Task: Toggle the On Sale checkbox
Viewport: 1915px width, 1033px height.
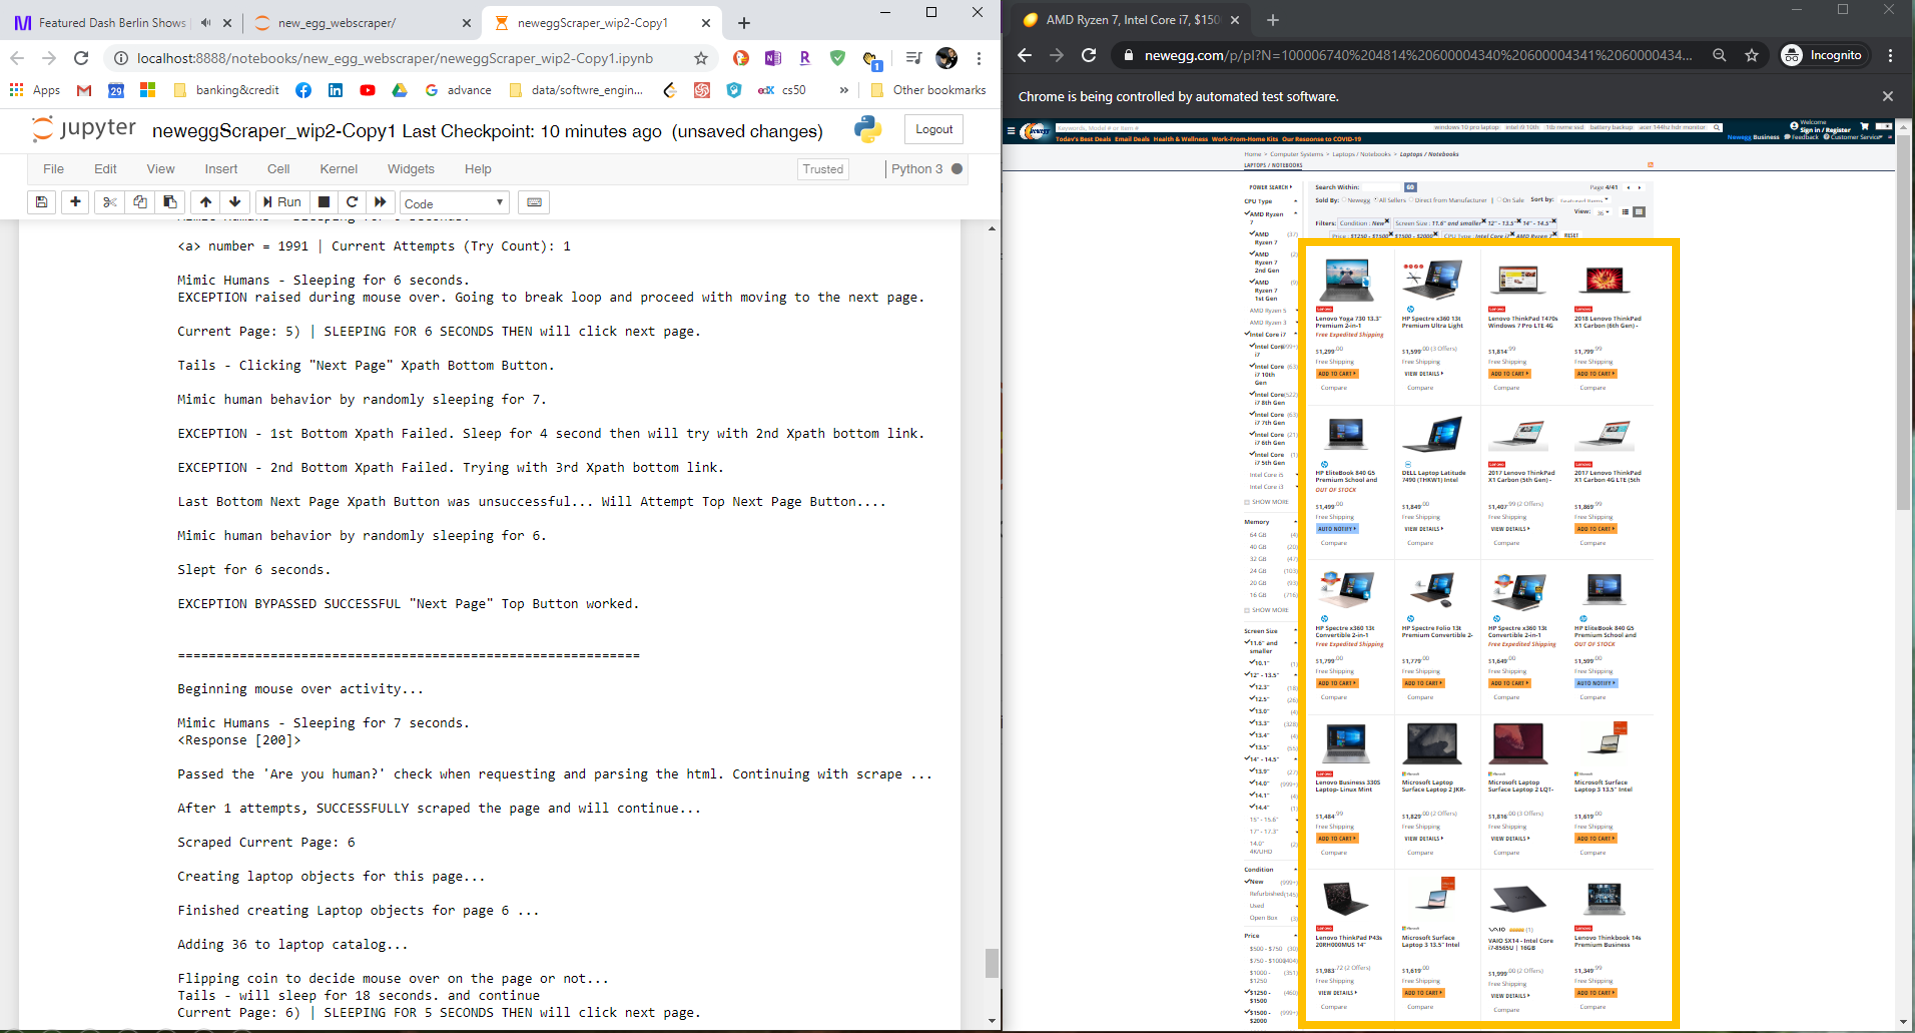Action: (1499, 200)
